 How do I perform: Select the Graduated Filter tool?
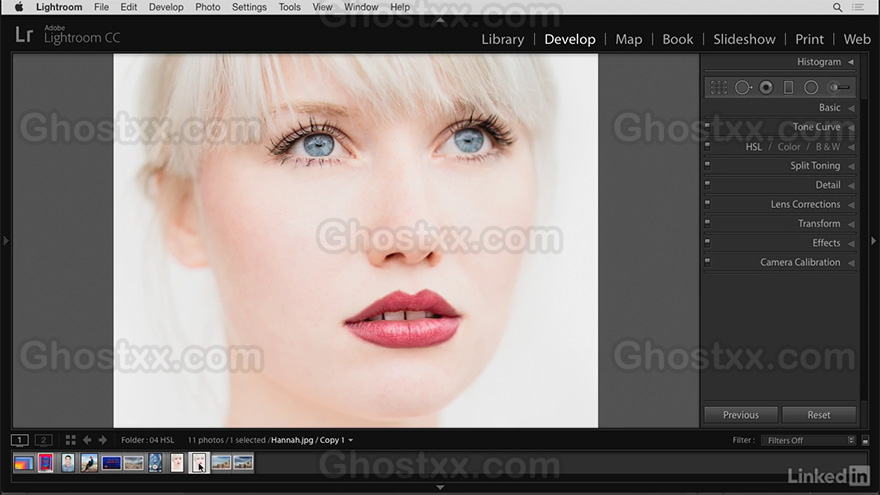(789, 88)
